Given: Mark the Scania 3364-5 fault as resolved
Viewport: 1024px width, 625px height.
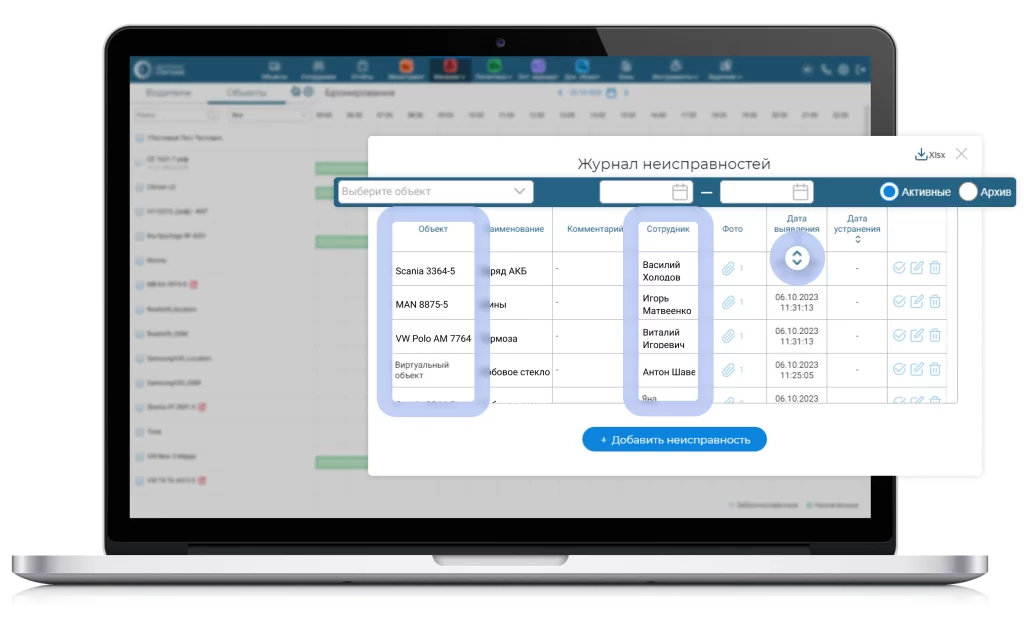Looking at the screenshot, I should click(x=899, y=268).
